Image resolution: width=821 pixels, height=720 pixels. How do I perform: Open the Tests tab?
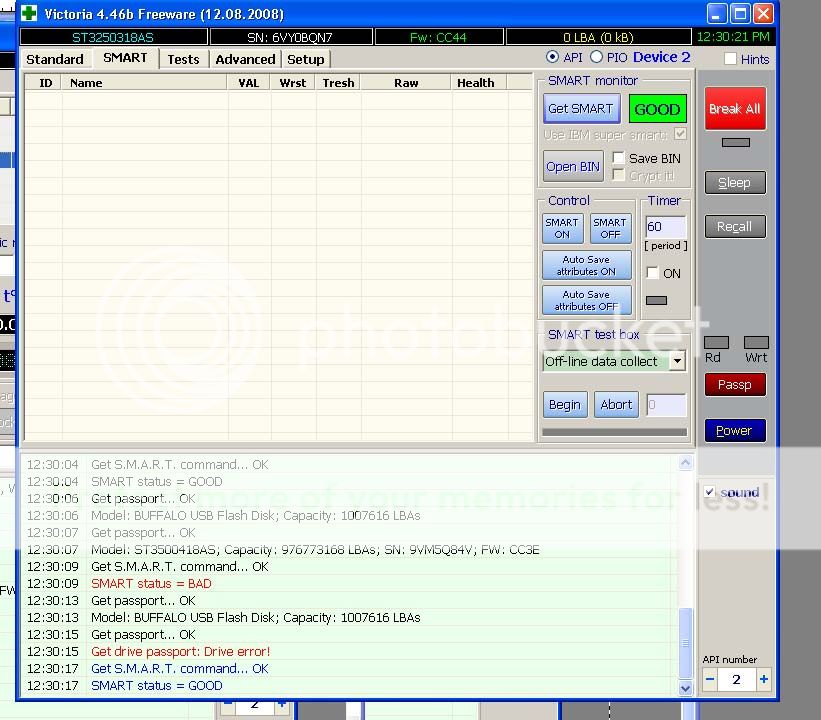183,59
